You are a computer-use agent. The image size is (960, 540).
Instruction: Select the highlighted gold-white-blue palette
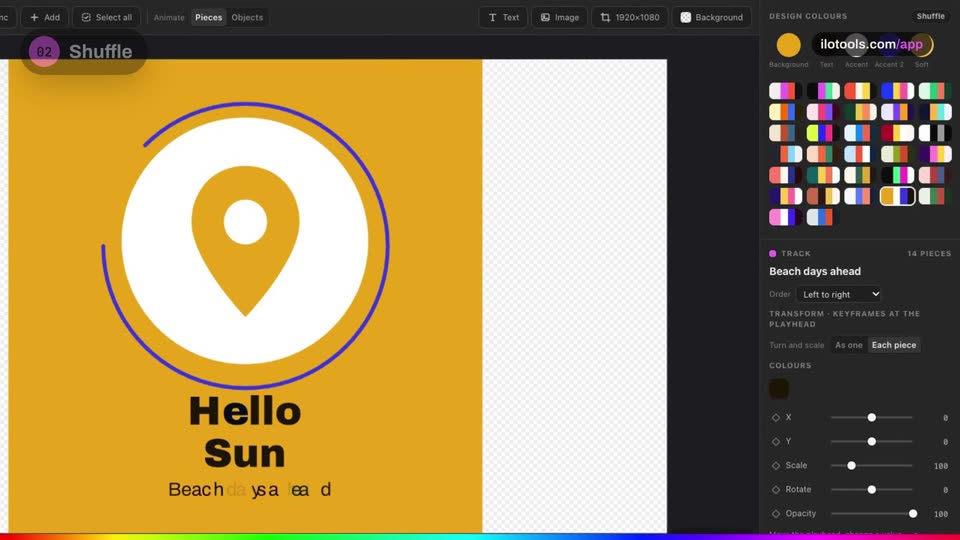(897, 196)
